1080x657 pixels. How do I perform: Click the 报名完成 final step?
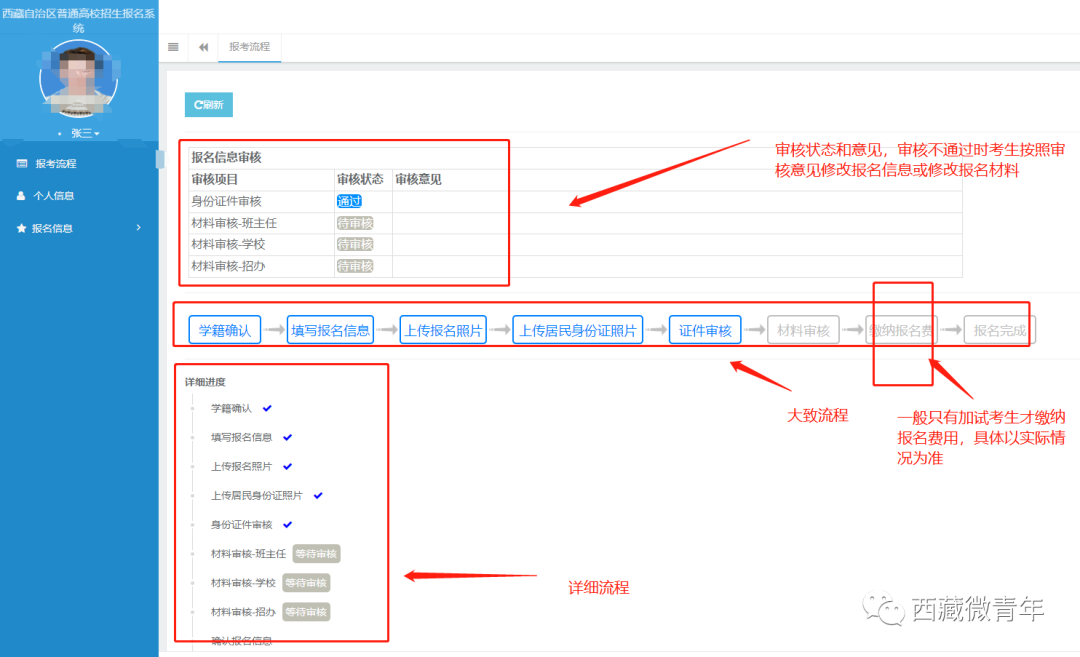(999, 330)
